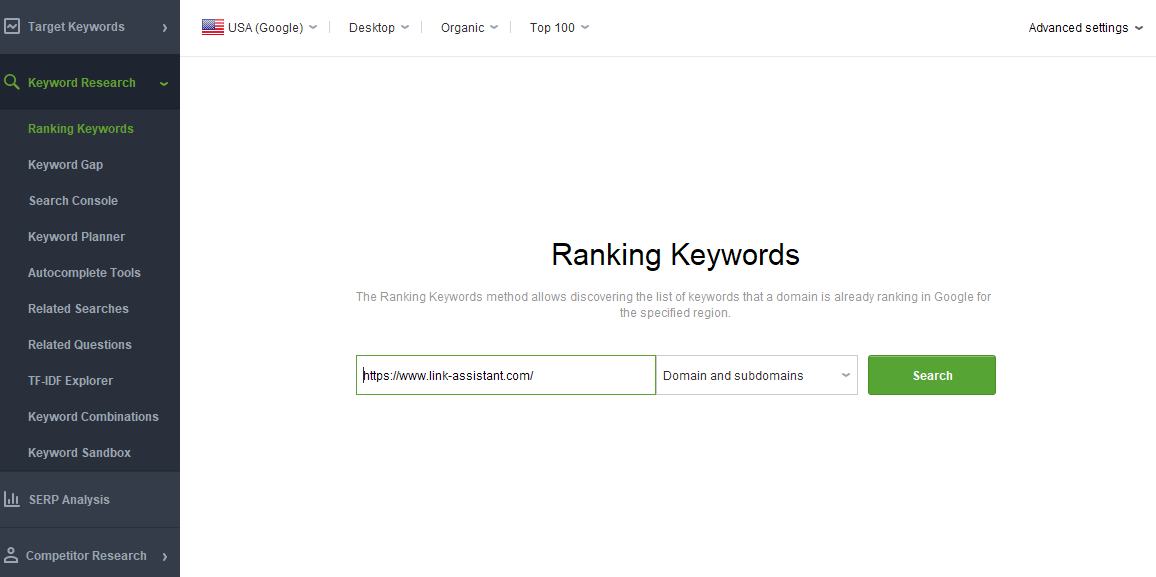1156x577 pixels.
Task: Click the Target Keywords chart icon
Action: click(x=11, y=27)
